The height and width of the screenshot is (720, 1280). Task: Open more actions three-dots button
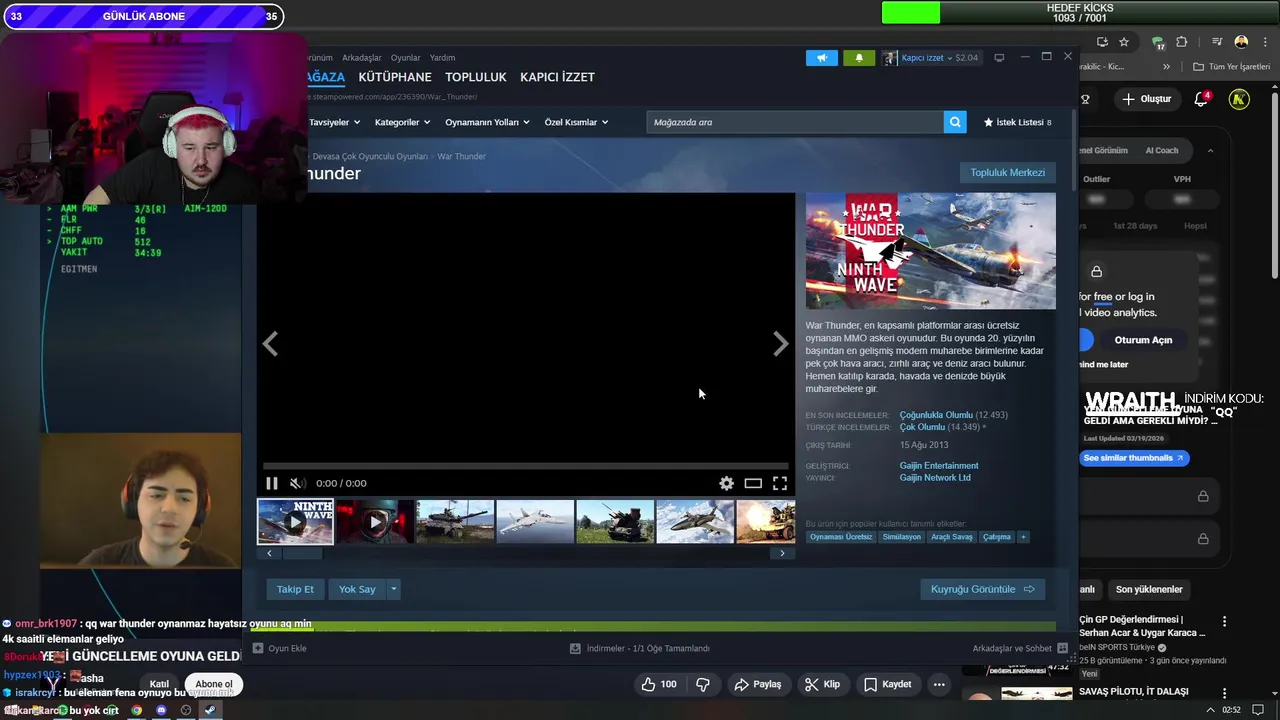click(939, 684)
